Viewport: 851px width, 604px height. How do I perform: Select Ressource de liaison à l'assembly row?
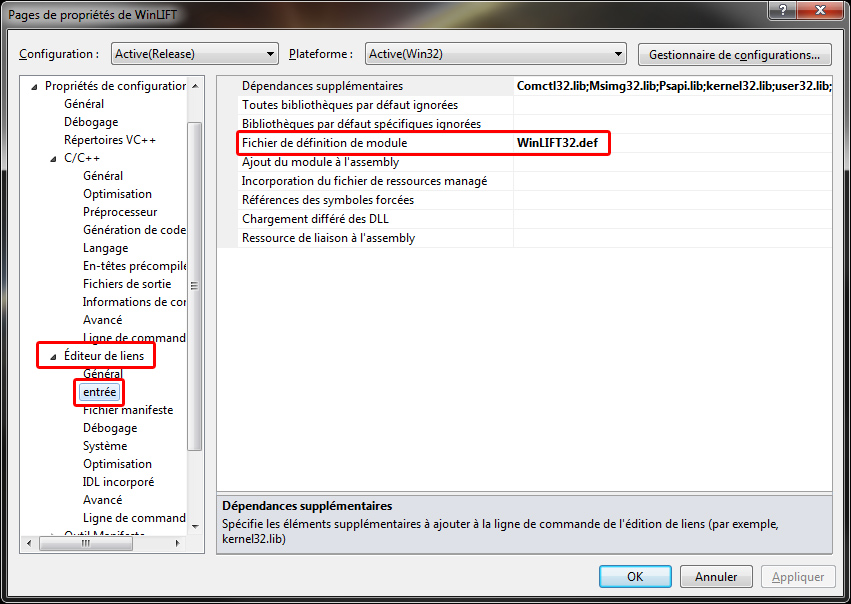(x=524, y=238)
